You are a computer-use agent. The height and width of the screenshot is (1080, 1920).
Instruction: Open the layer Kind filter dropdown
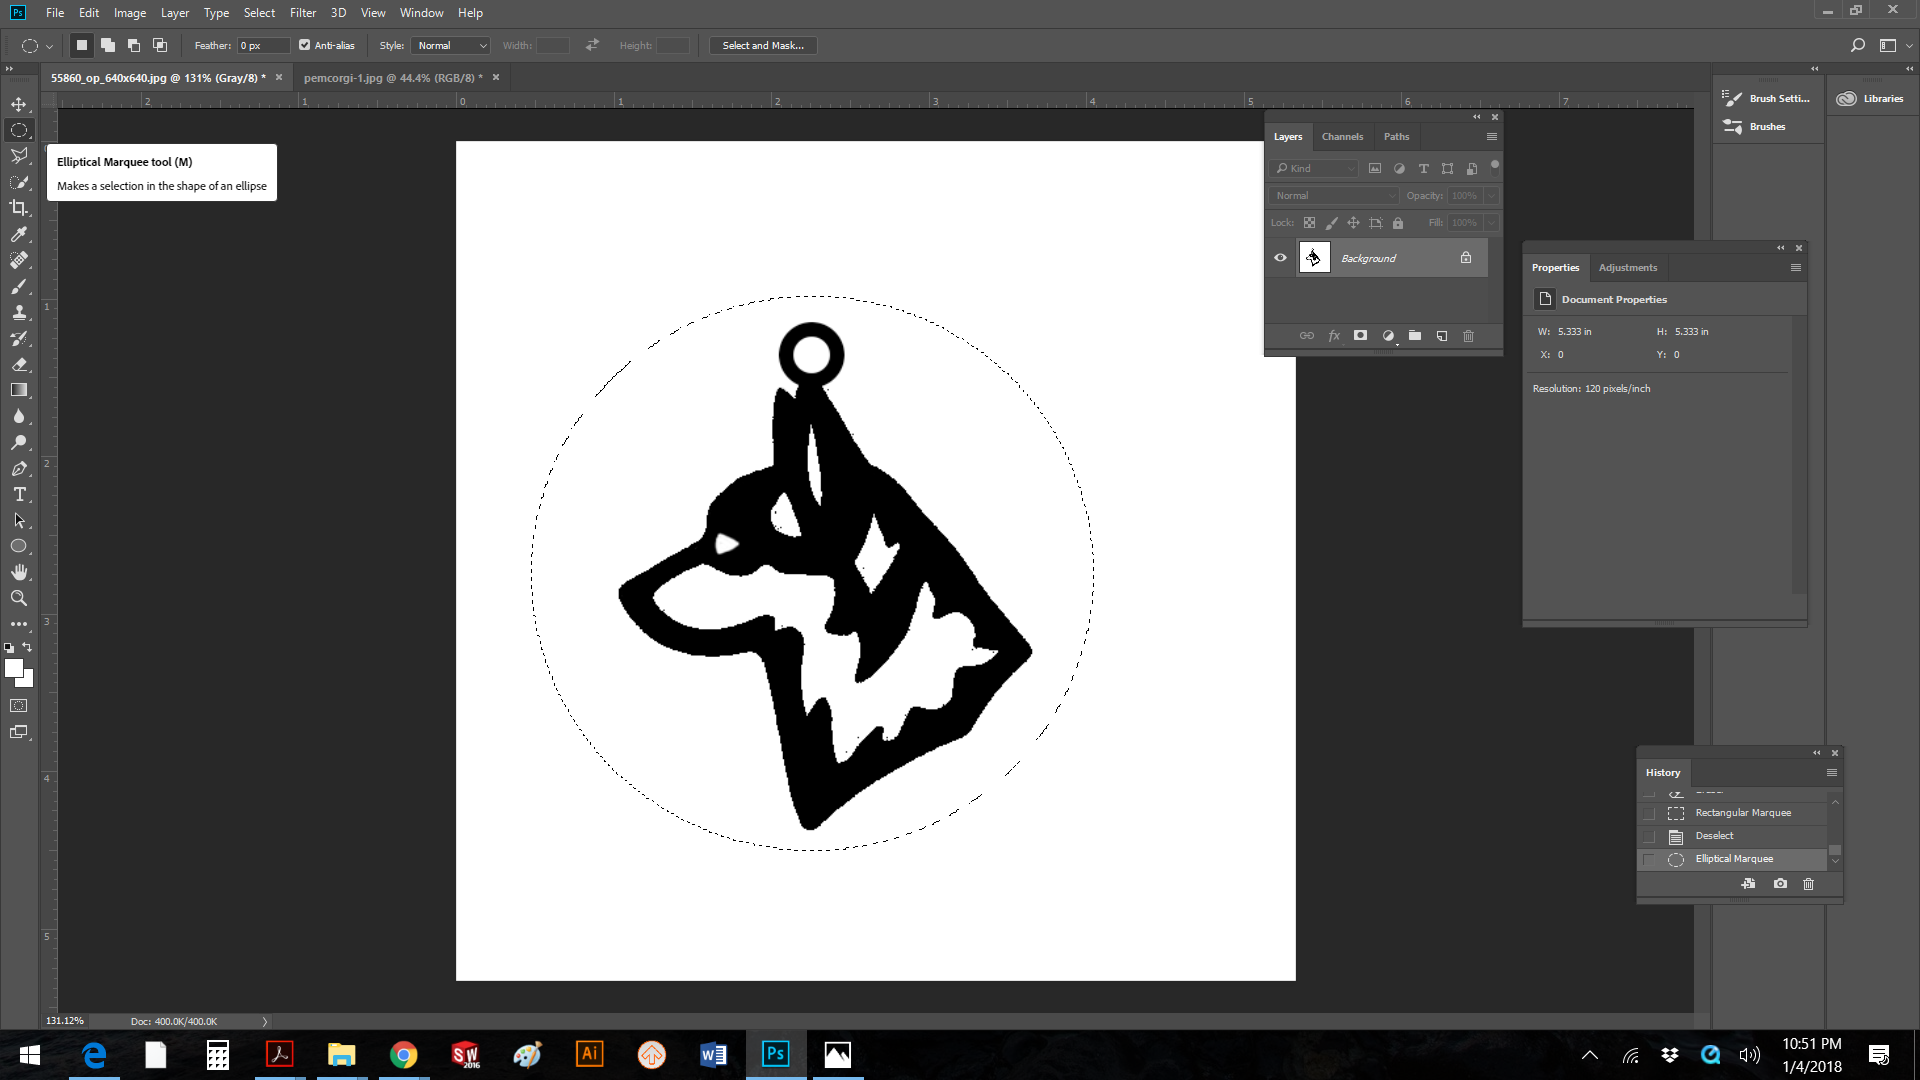click(1315, 168)
